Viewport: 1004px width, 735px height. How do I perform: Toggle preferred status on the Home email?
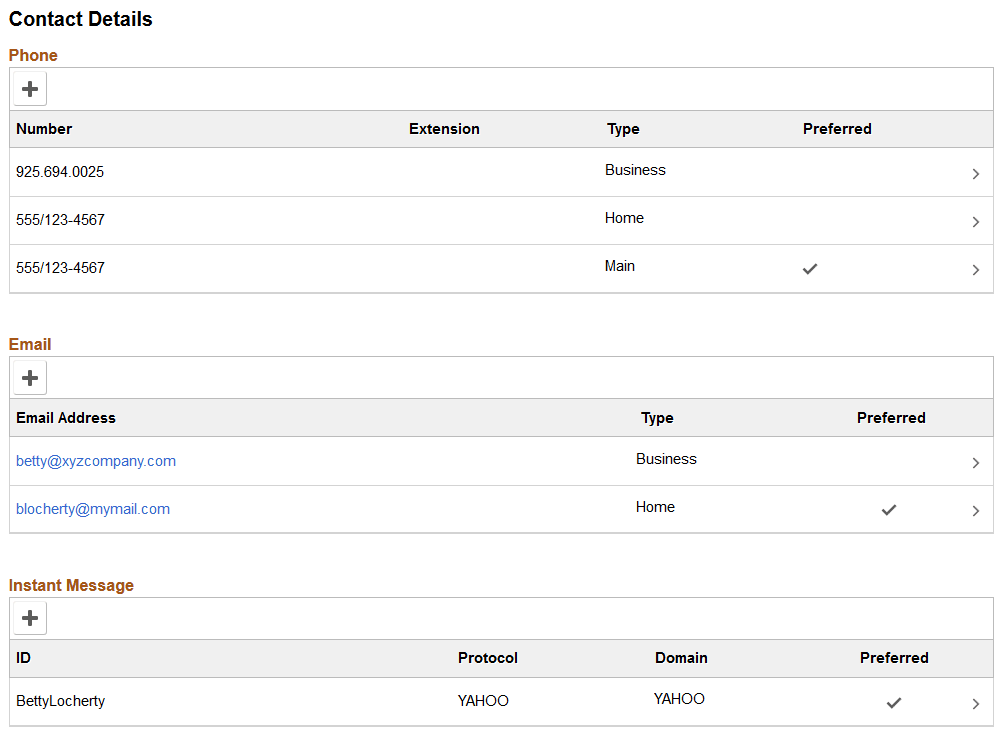pos(888,510)
